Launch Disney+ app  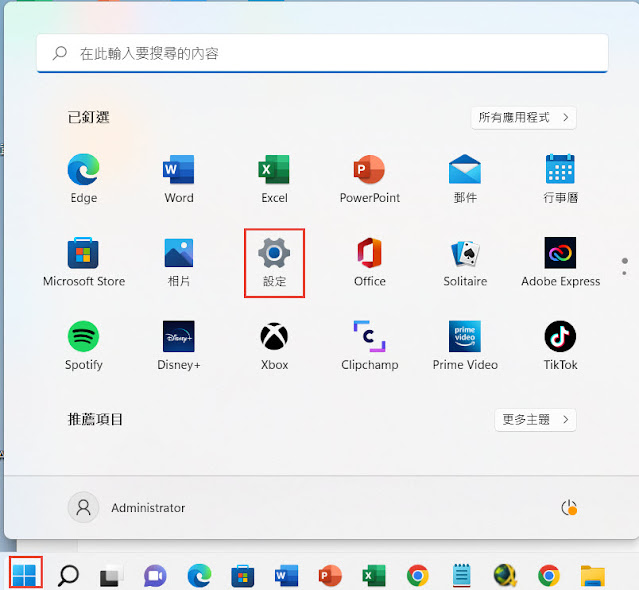click(x=179, y=346)
